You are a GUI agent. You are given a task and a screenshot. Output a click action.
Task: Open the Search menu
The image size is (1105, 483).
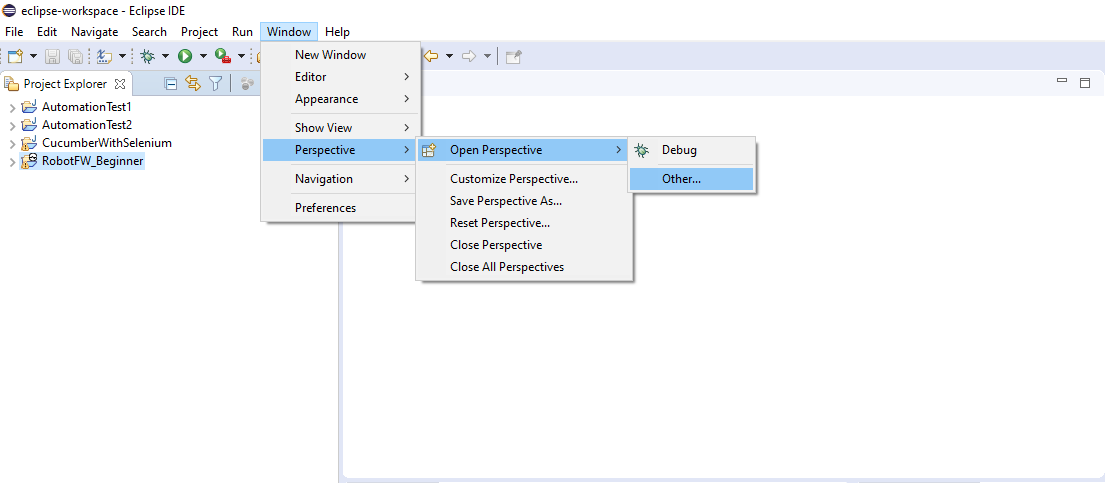(x=149, y=32)
